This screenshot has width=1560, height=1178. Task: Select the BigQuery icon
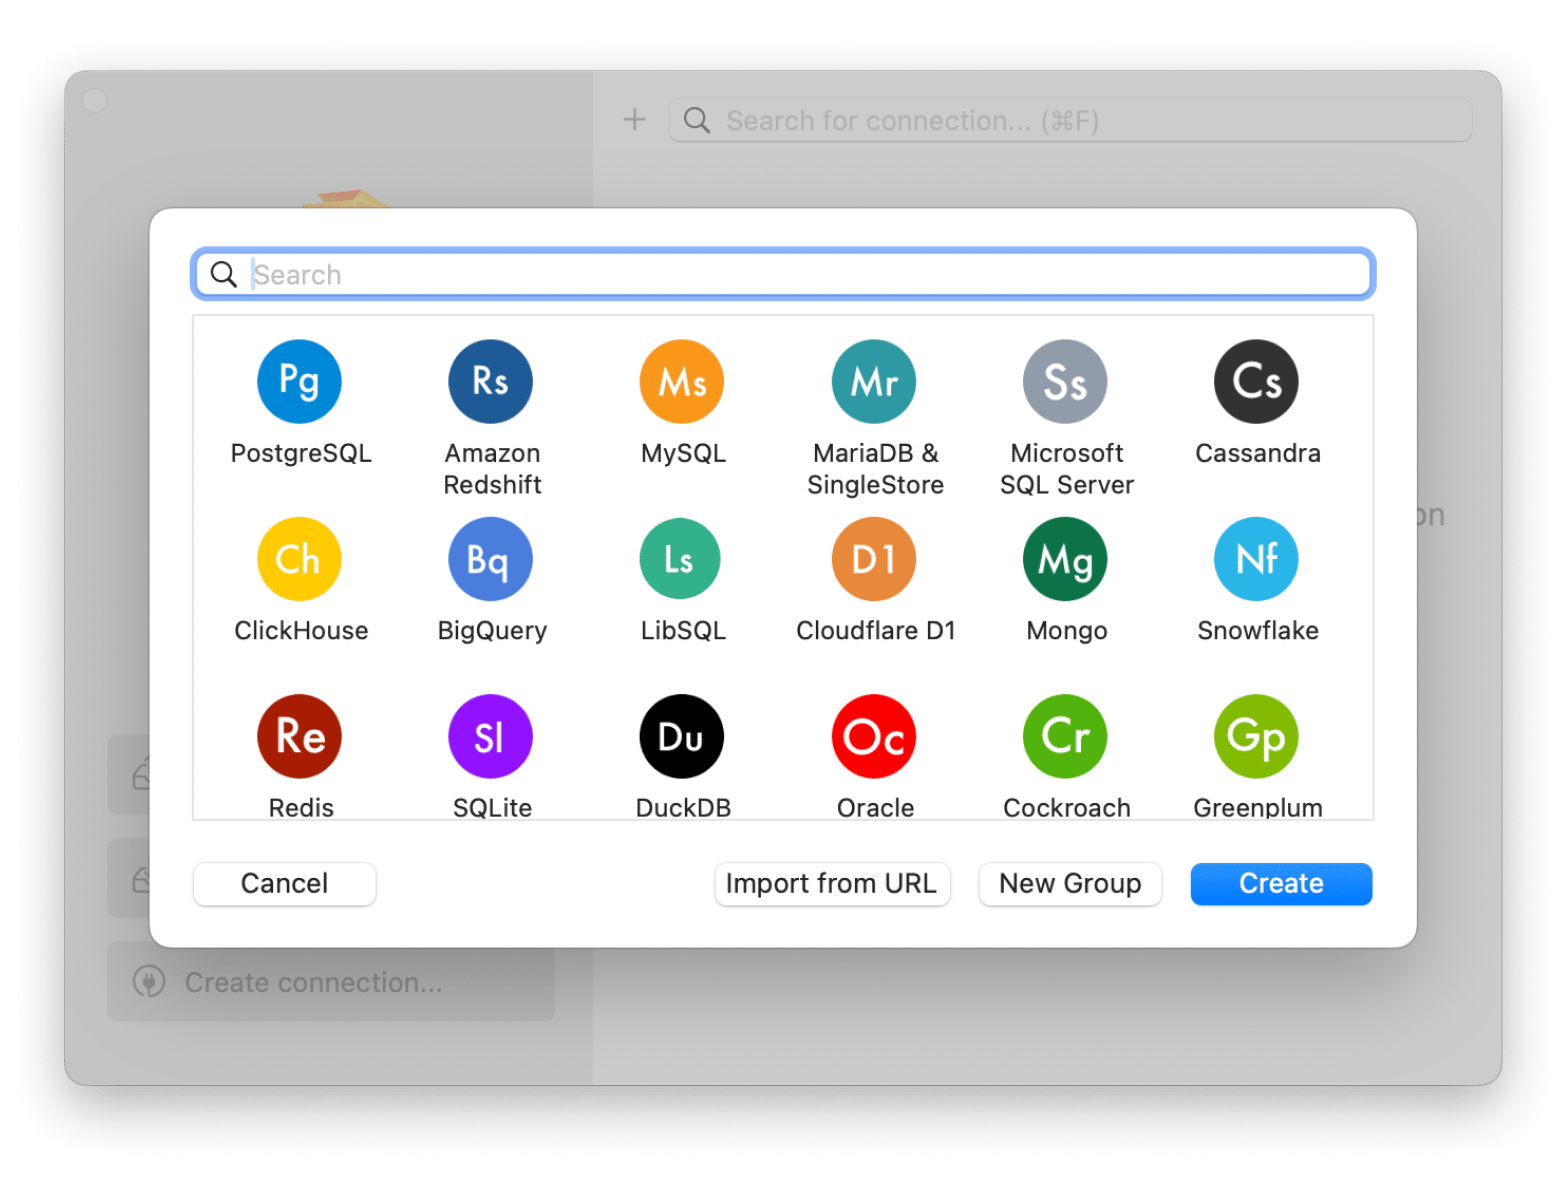coord(490,559)
